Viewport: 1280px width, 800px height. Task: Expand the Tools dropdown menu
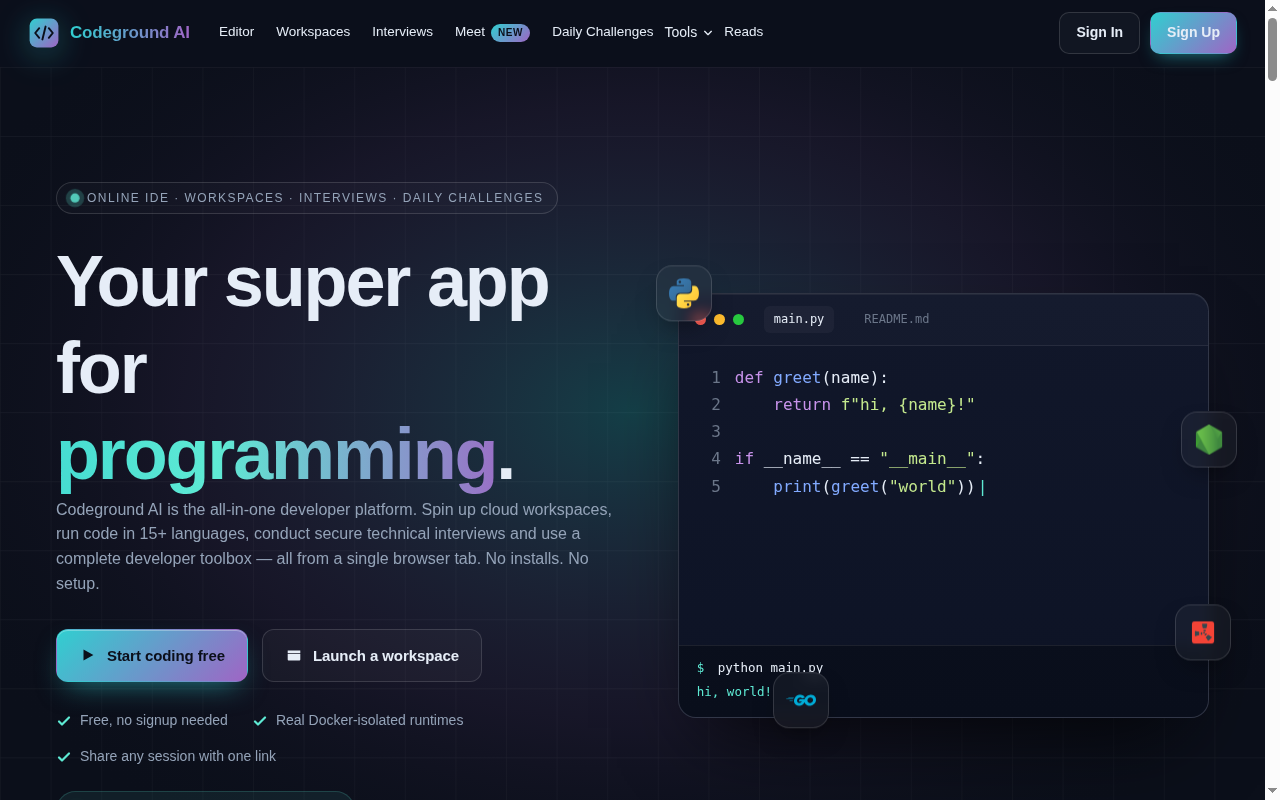click(x=689, y=32)
